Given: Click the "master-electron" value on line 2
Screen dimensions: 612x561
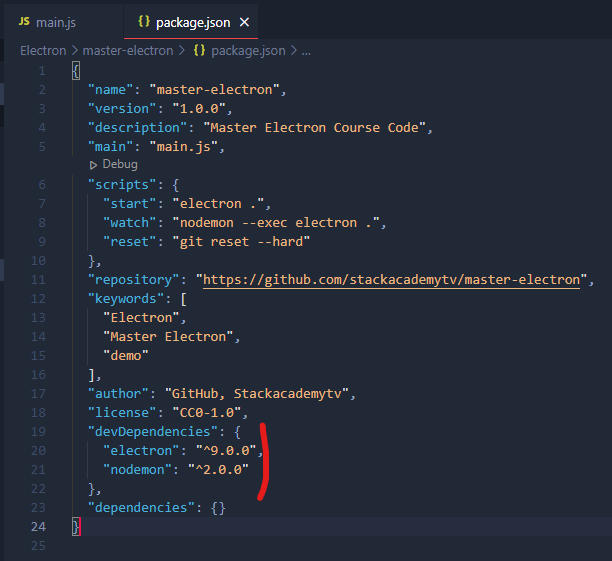Looking at the screenshot, I should pos(215,90).
